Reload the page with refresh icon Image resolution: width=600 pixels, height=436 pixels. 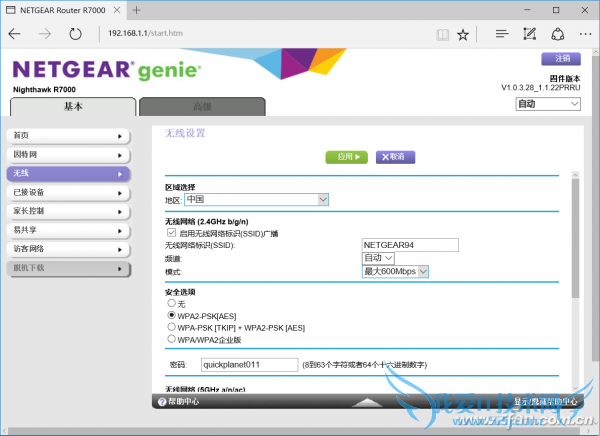pos(75,34)
